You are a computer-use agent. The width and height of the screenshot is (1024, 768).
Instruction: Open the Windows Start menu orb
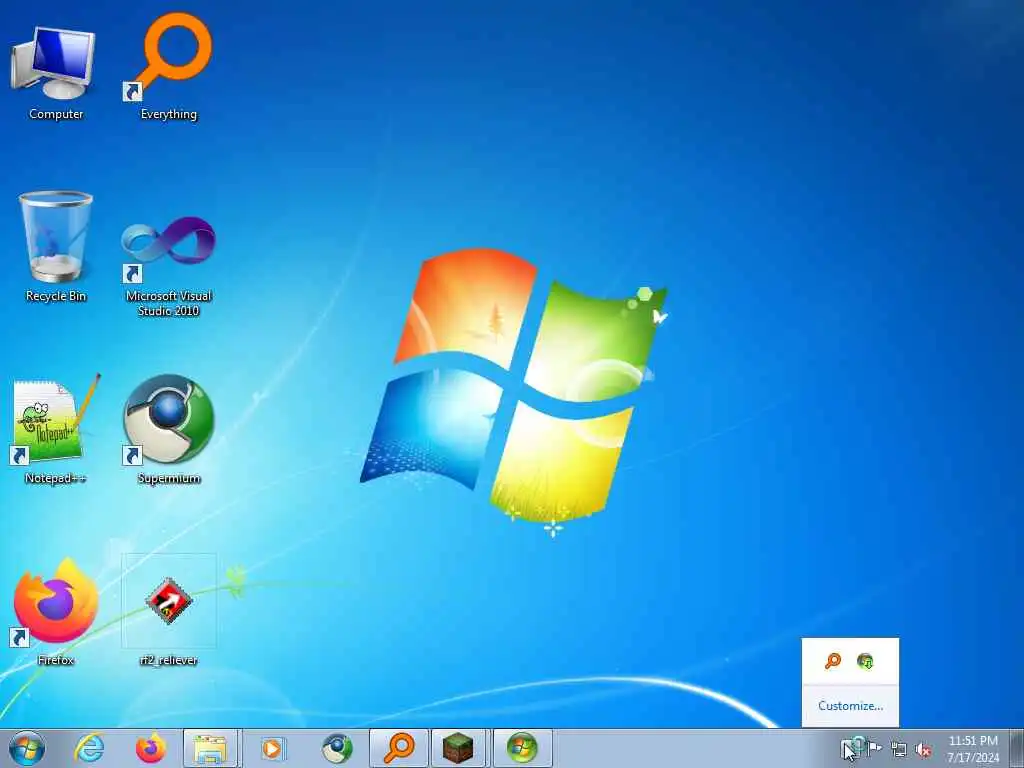(27, 748)
